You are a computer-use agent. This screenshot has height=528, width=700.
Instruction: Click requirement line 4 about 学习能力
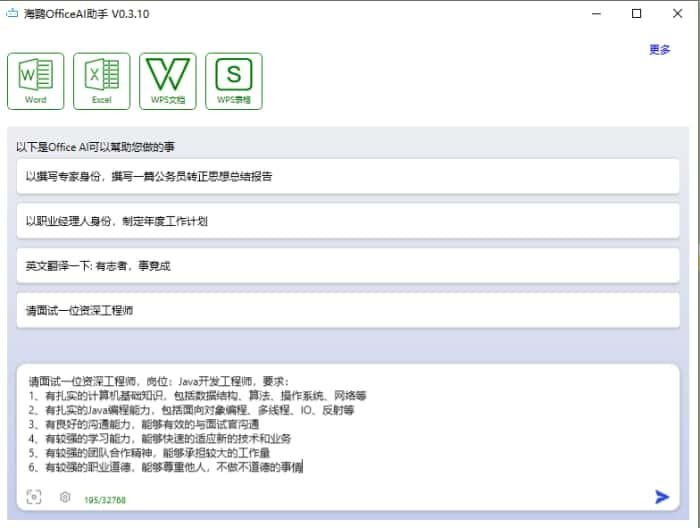160,438
